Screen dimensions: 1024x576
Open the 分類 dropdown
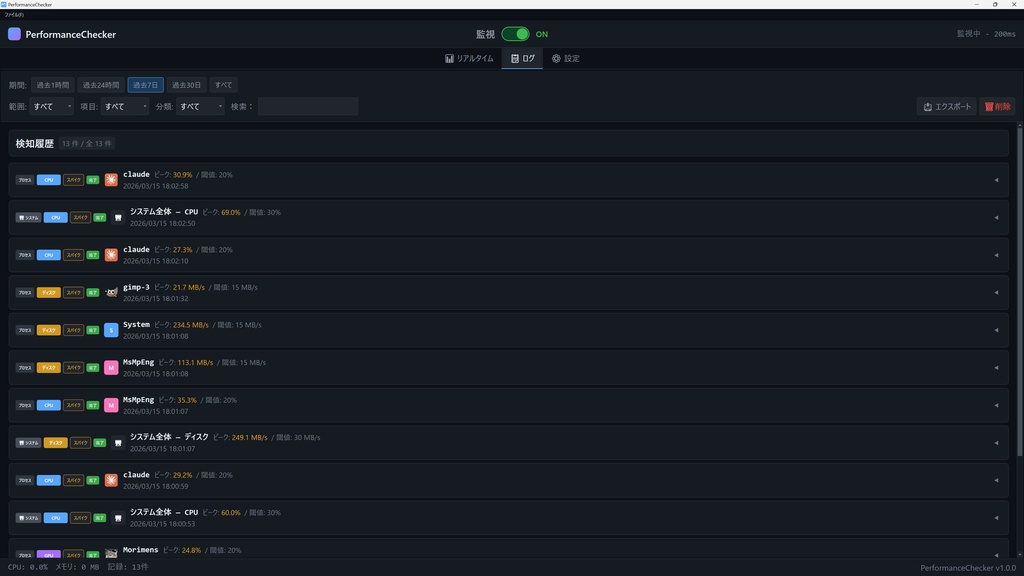(200, 106)
